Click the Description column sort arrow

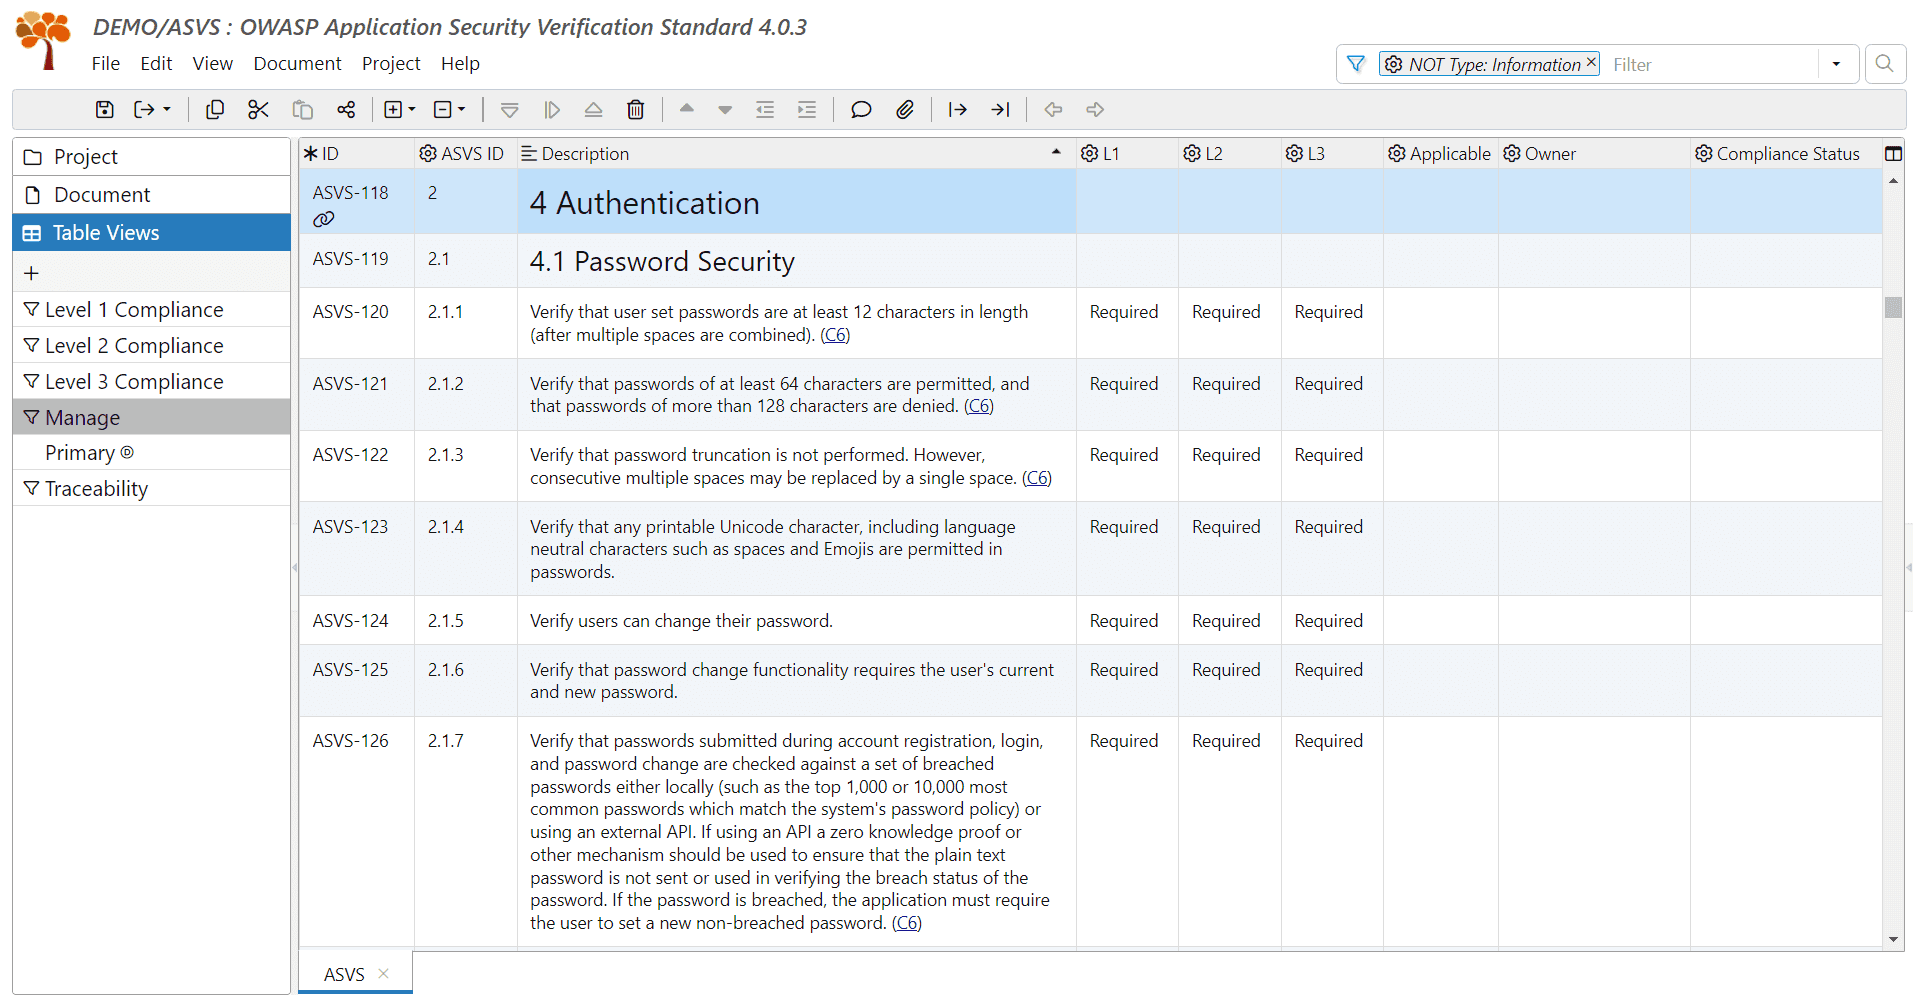pyautogui.click(x=1056, y=152)
